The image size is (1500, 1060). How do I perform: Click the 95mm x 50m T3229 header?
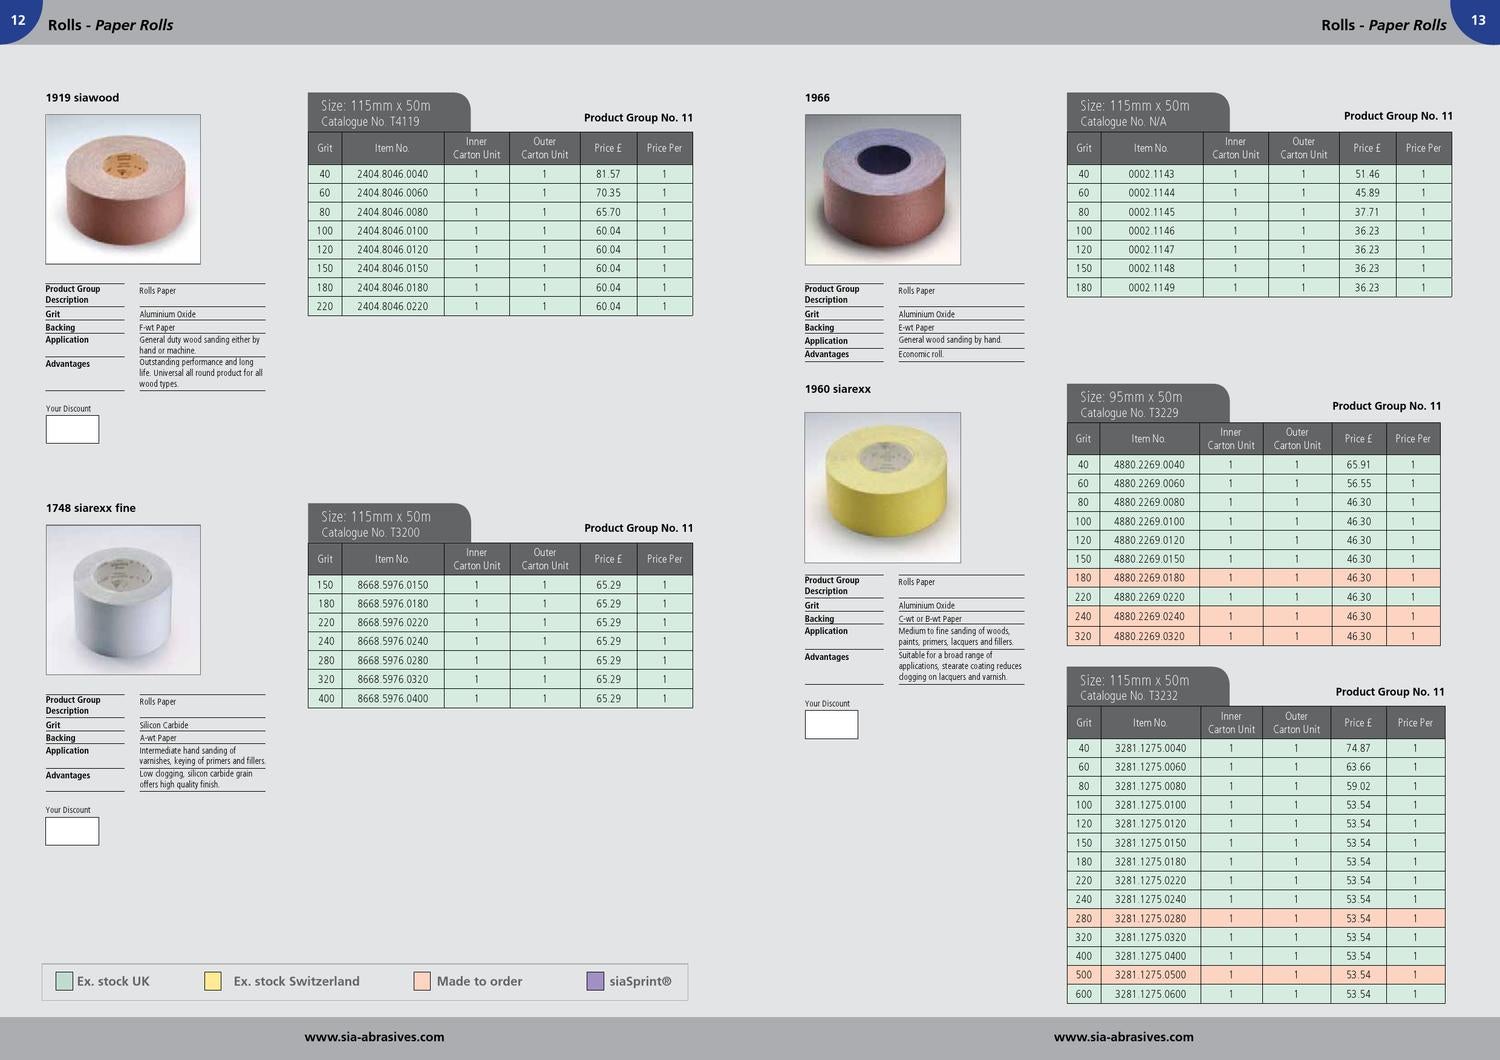pyautogui.click(x=1148, y=404)
